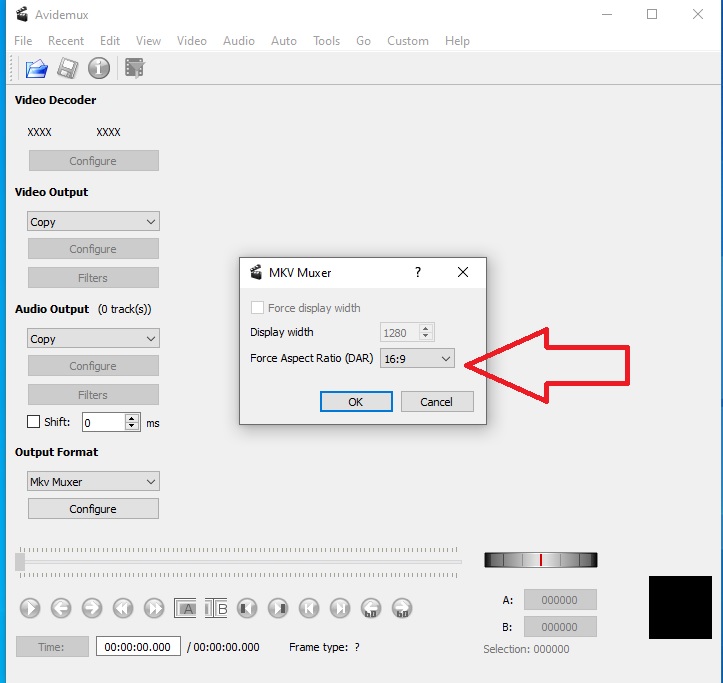This screenshot has height=683, width=723.
Task: Click the Avidemux clapperboard title icon
Action: [22, 14]
